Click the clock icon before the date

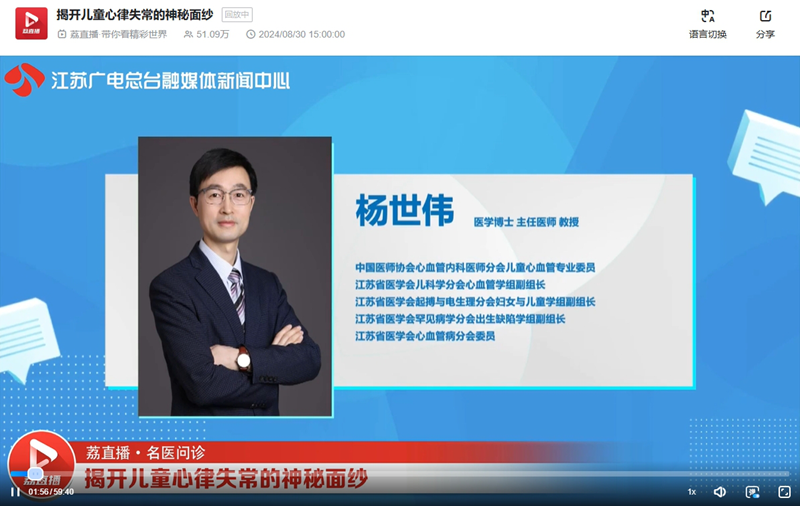[251, 34]
